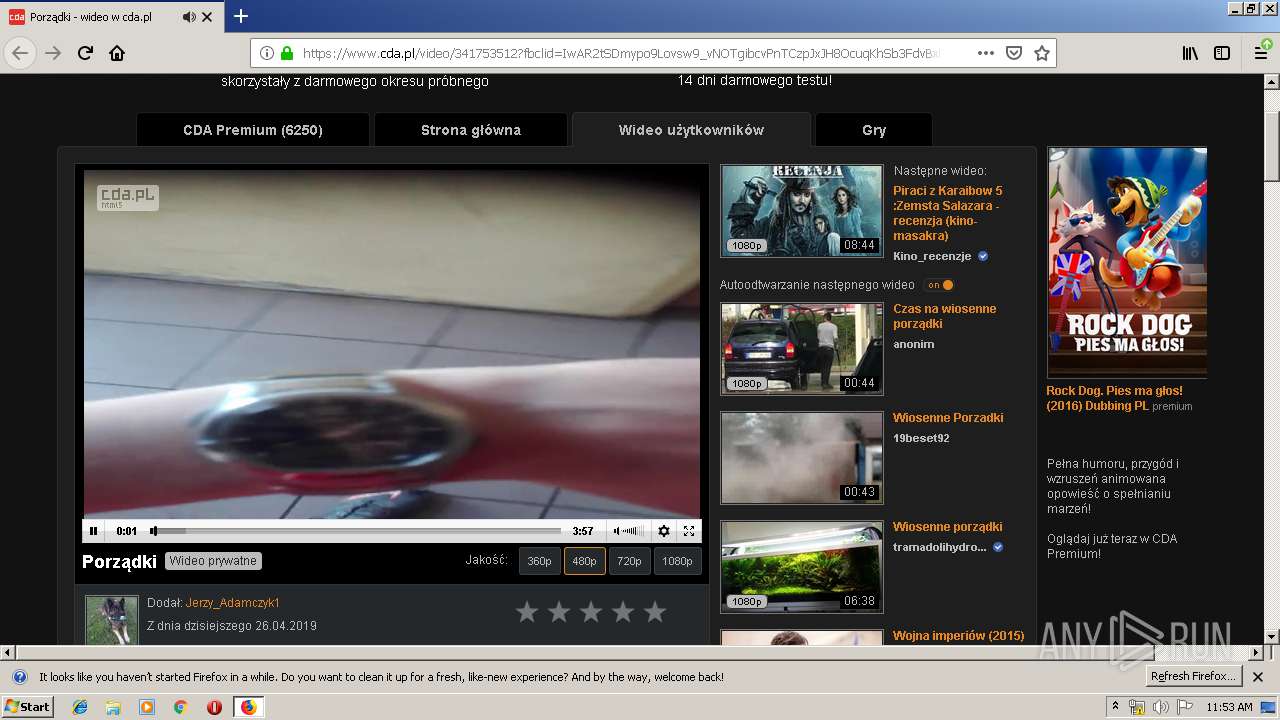Rate the video four stars

click(623, 612)
